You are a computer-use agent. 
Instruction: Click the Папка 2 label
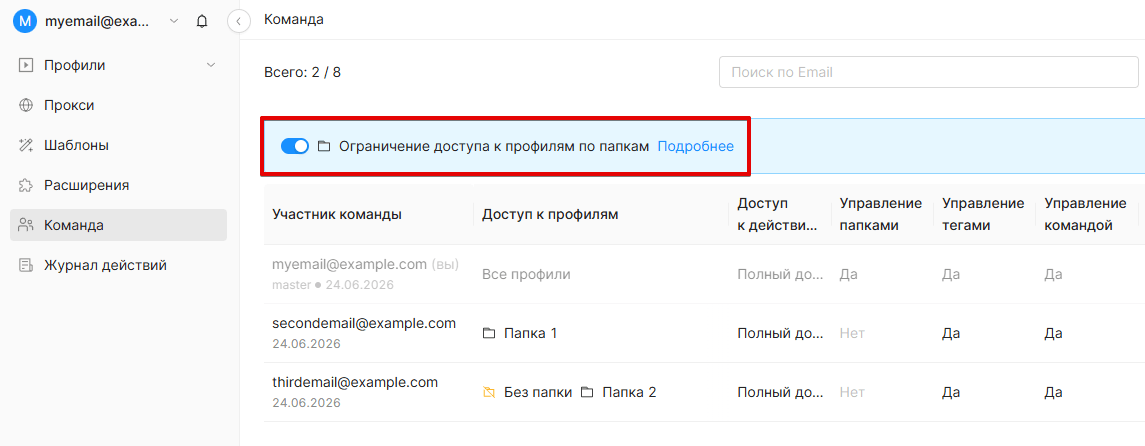pyautogui.click(x=629, y=393)
